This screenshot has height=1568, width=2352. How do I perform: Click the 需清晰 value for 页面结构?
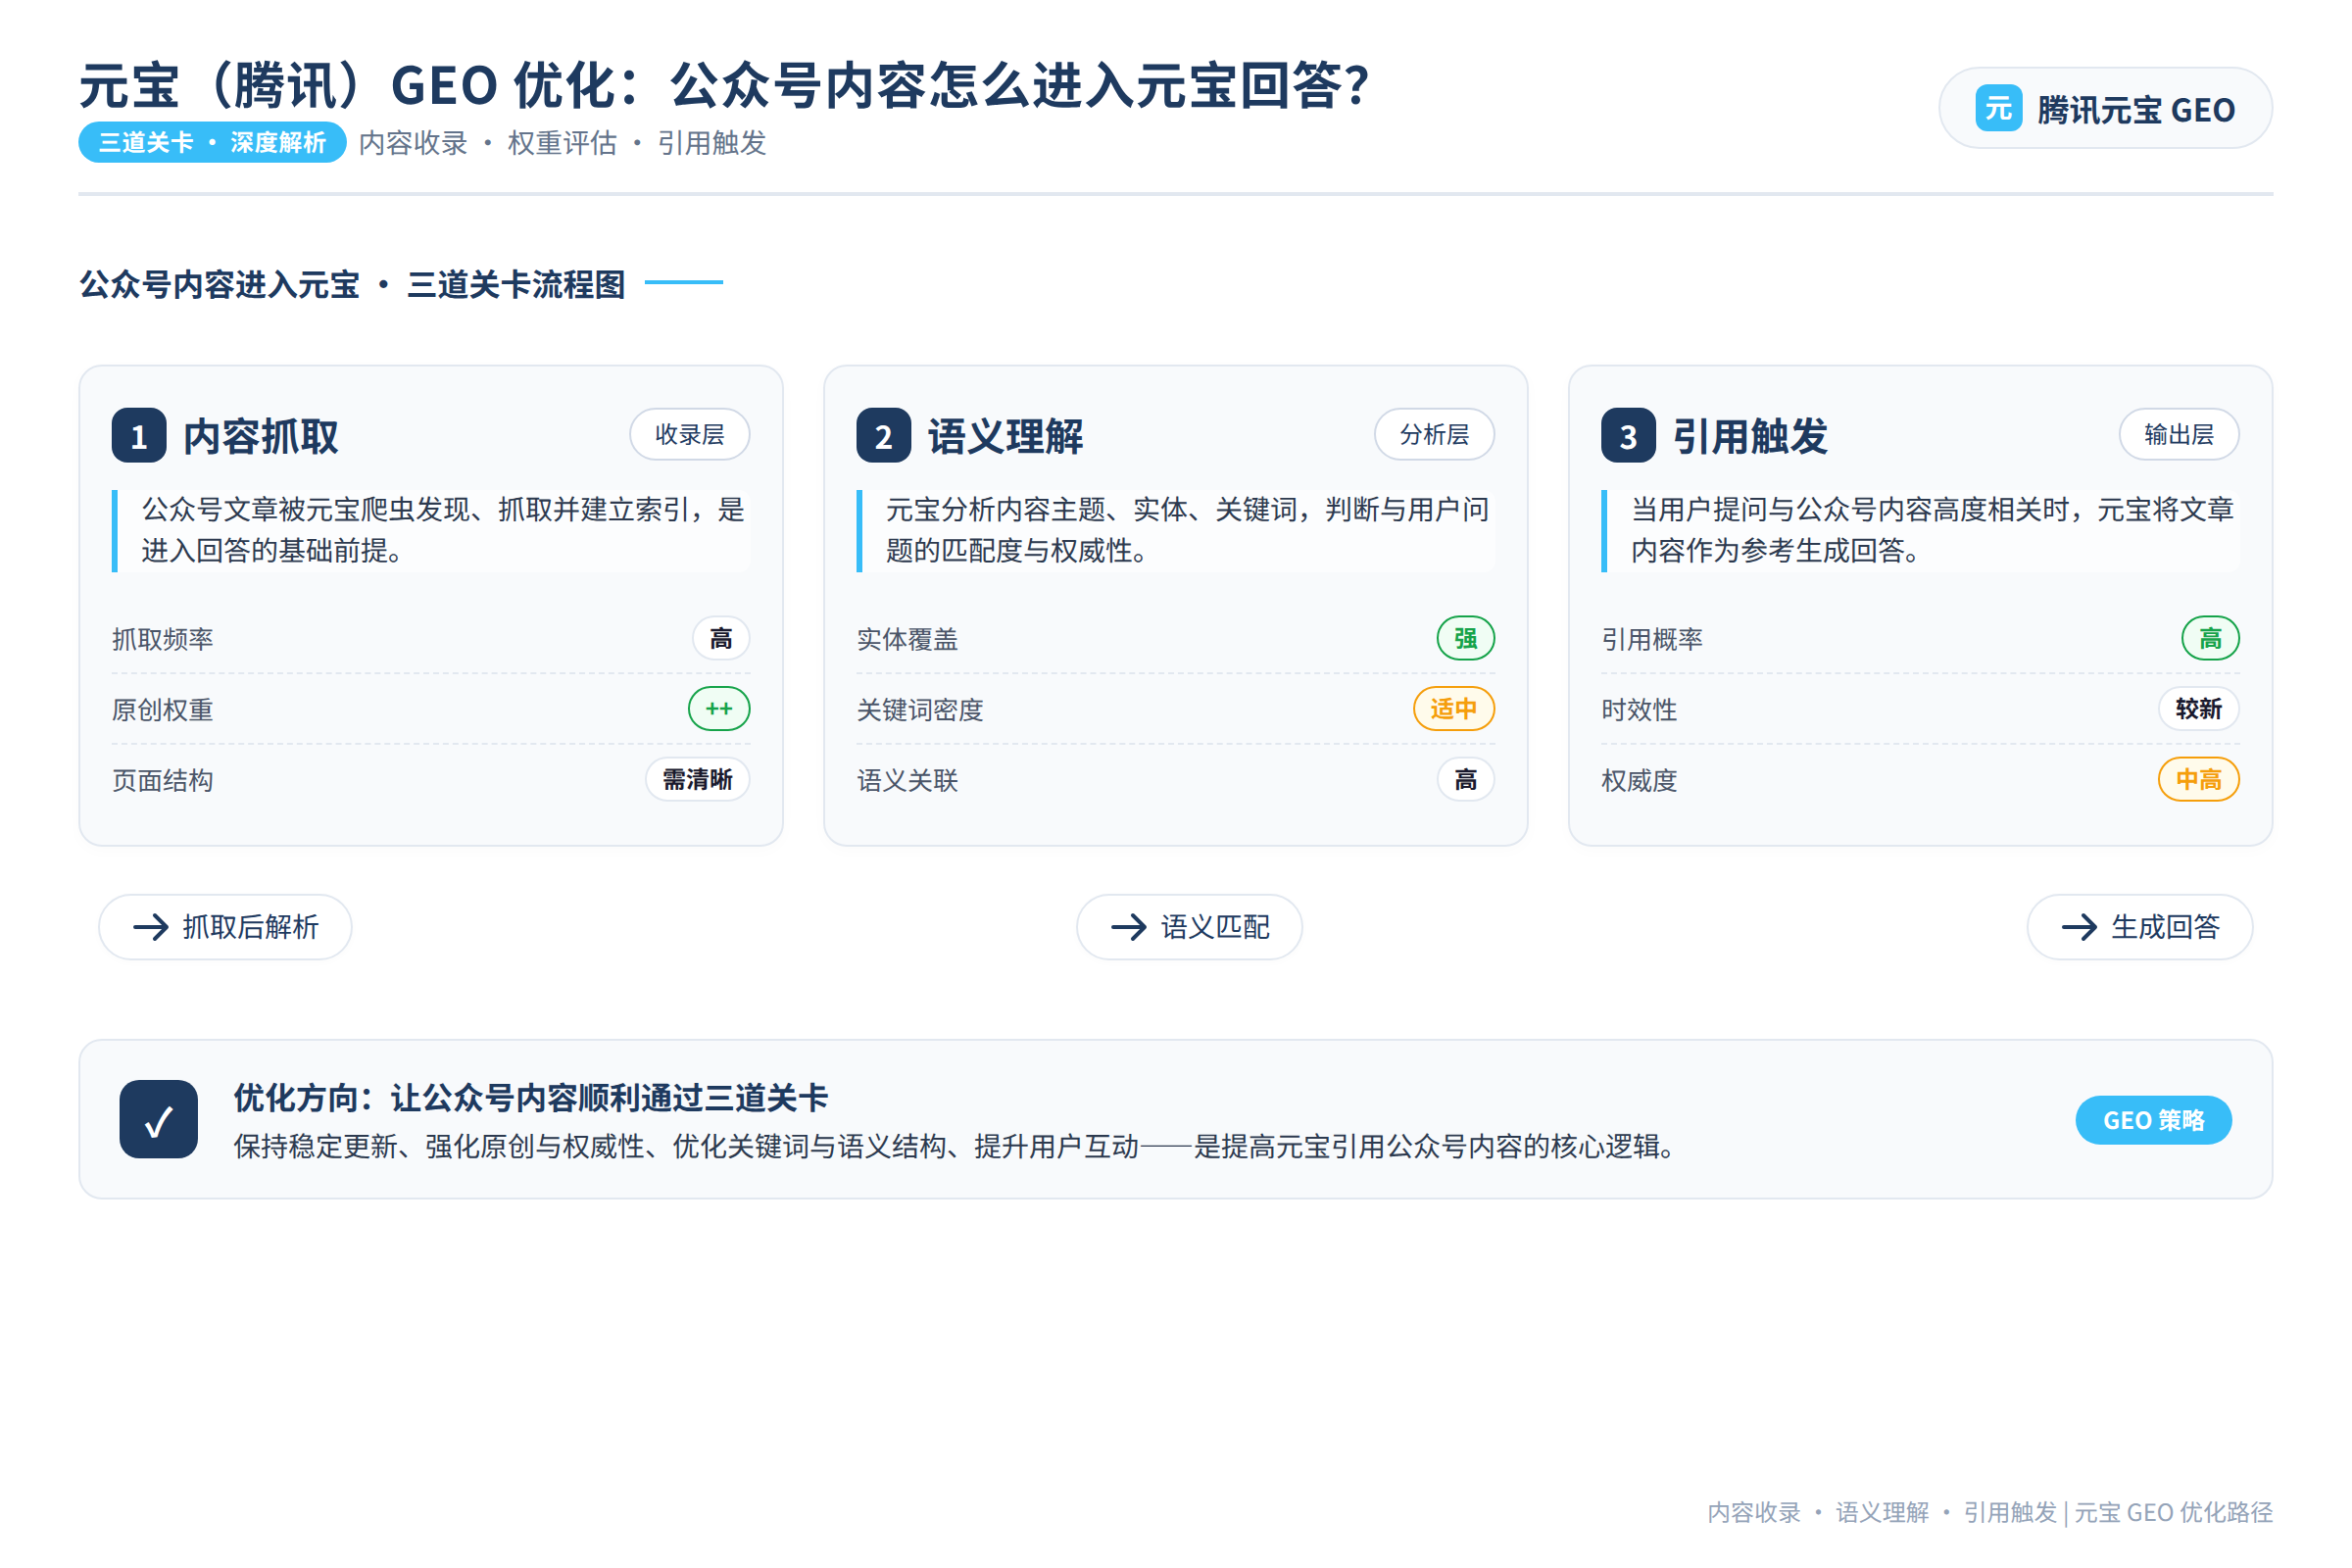pyautogui.click(x=698, y=779)
